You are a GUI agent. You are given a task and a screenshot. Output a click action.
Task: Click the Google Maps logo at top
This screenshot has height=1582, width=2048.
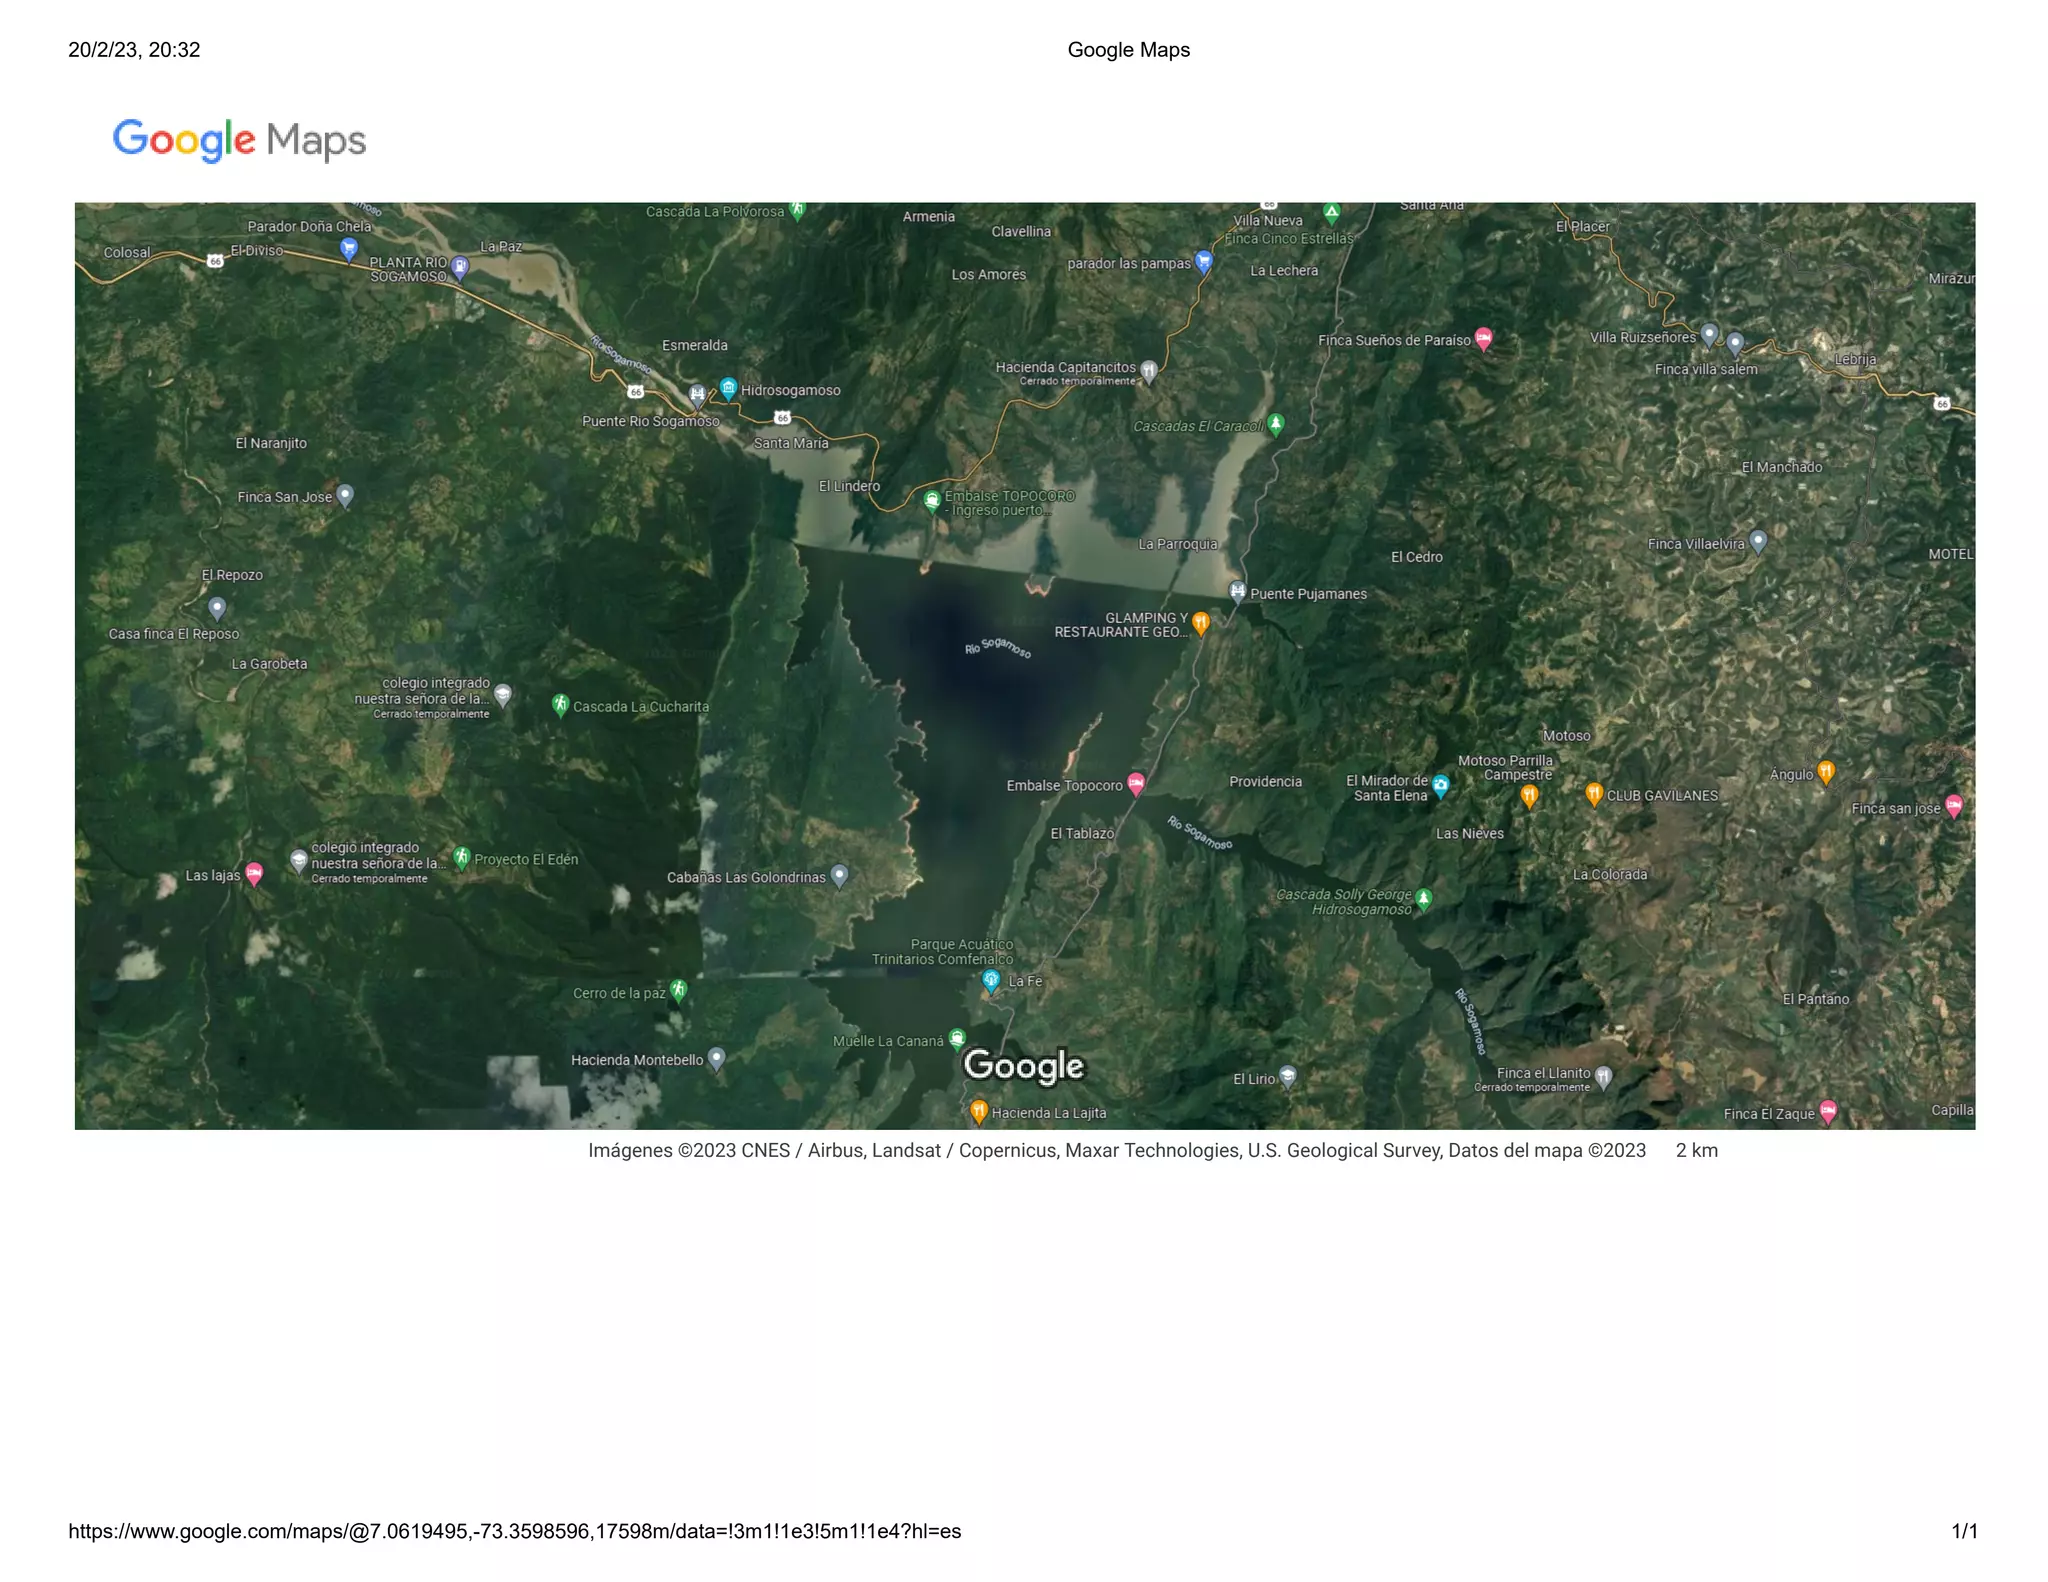(239, 140)
